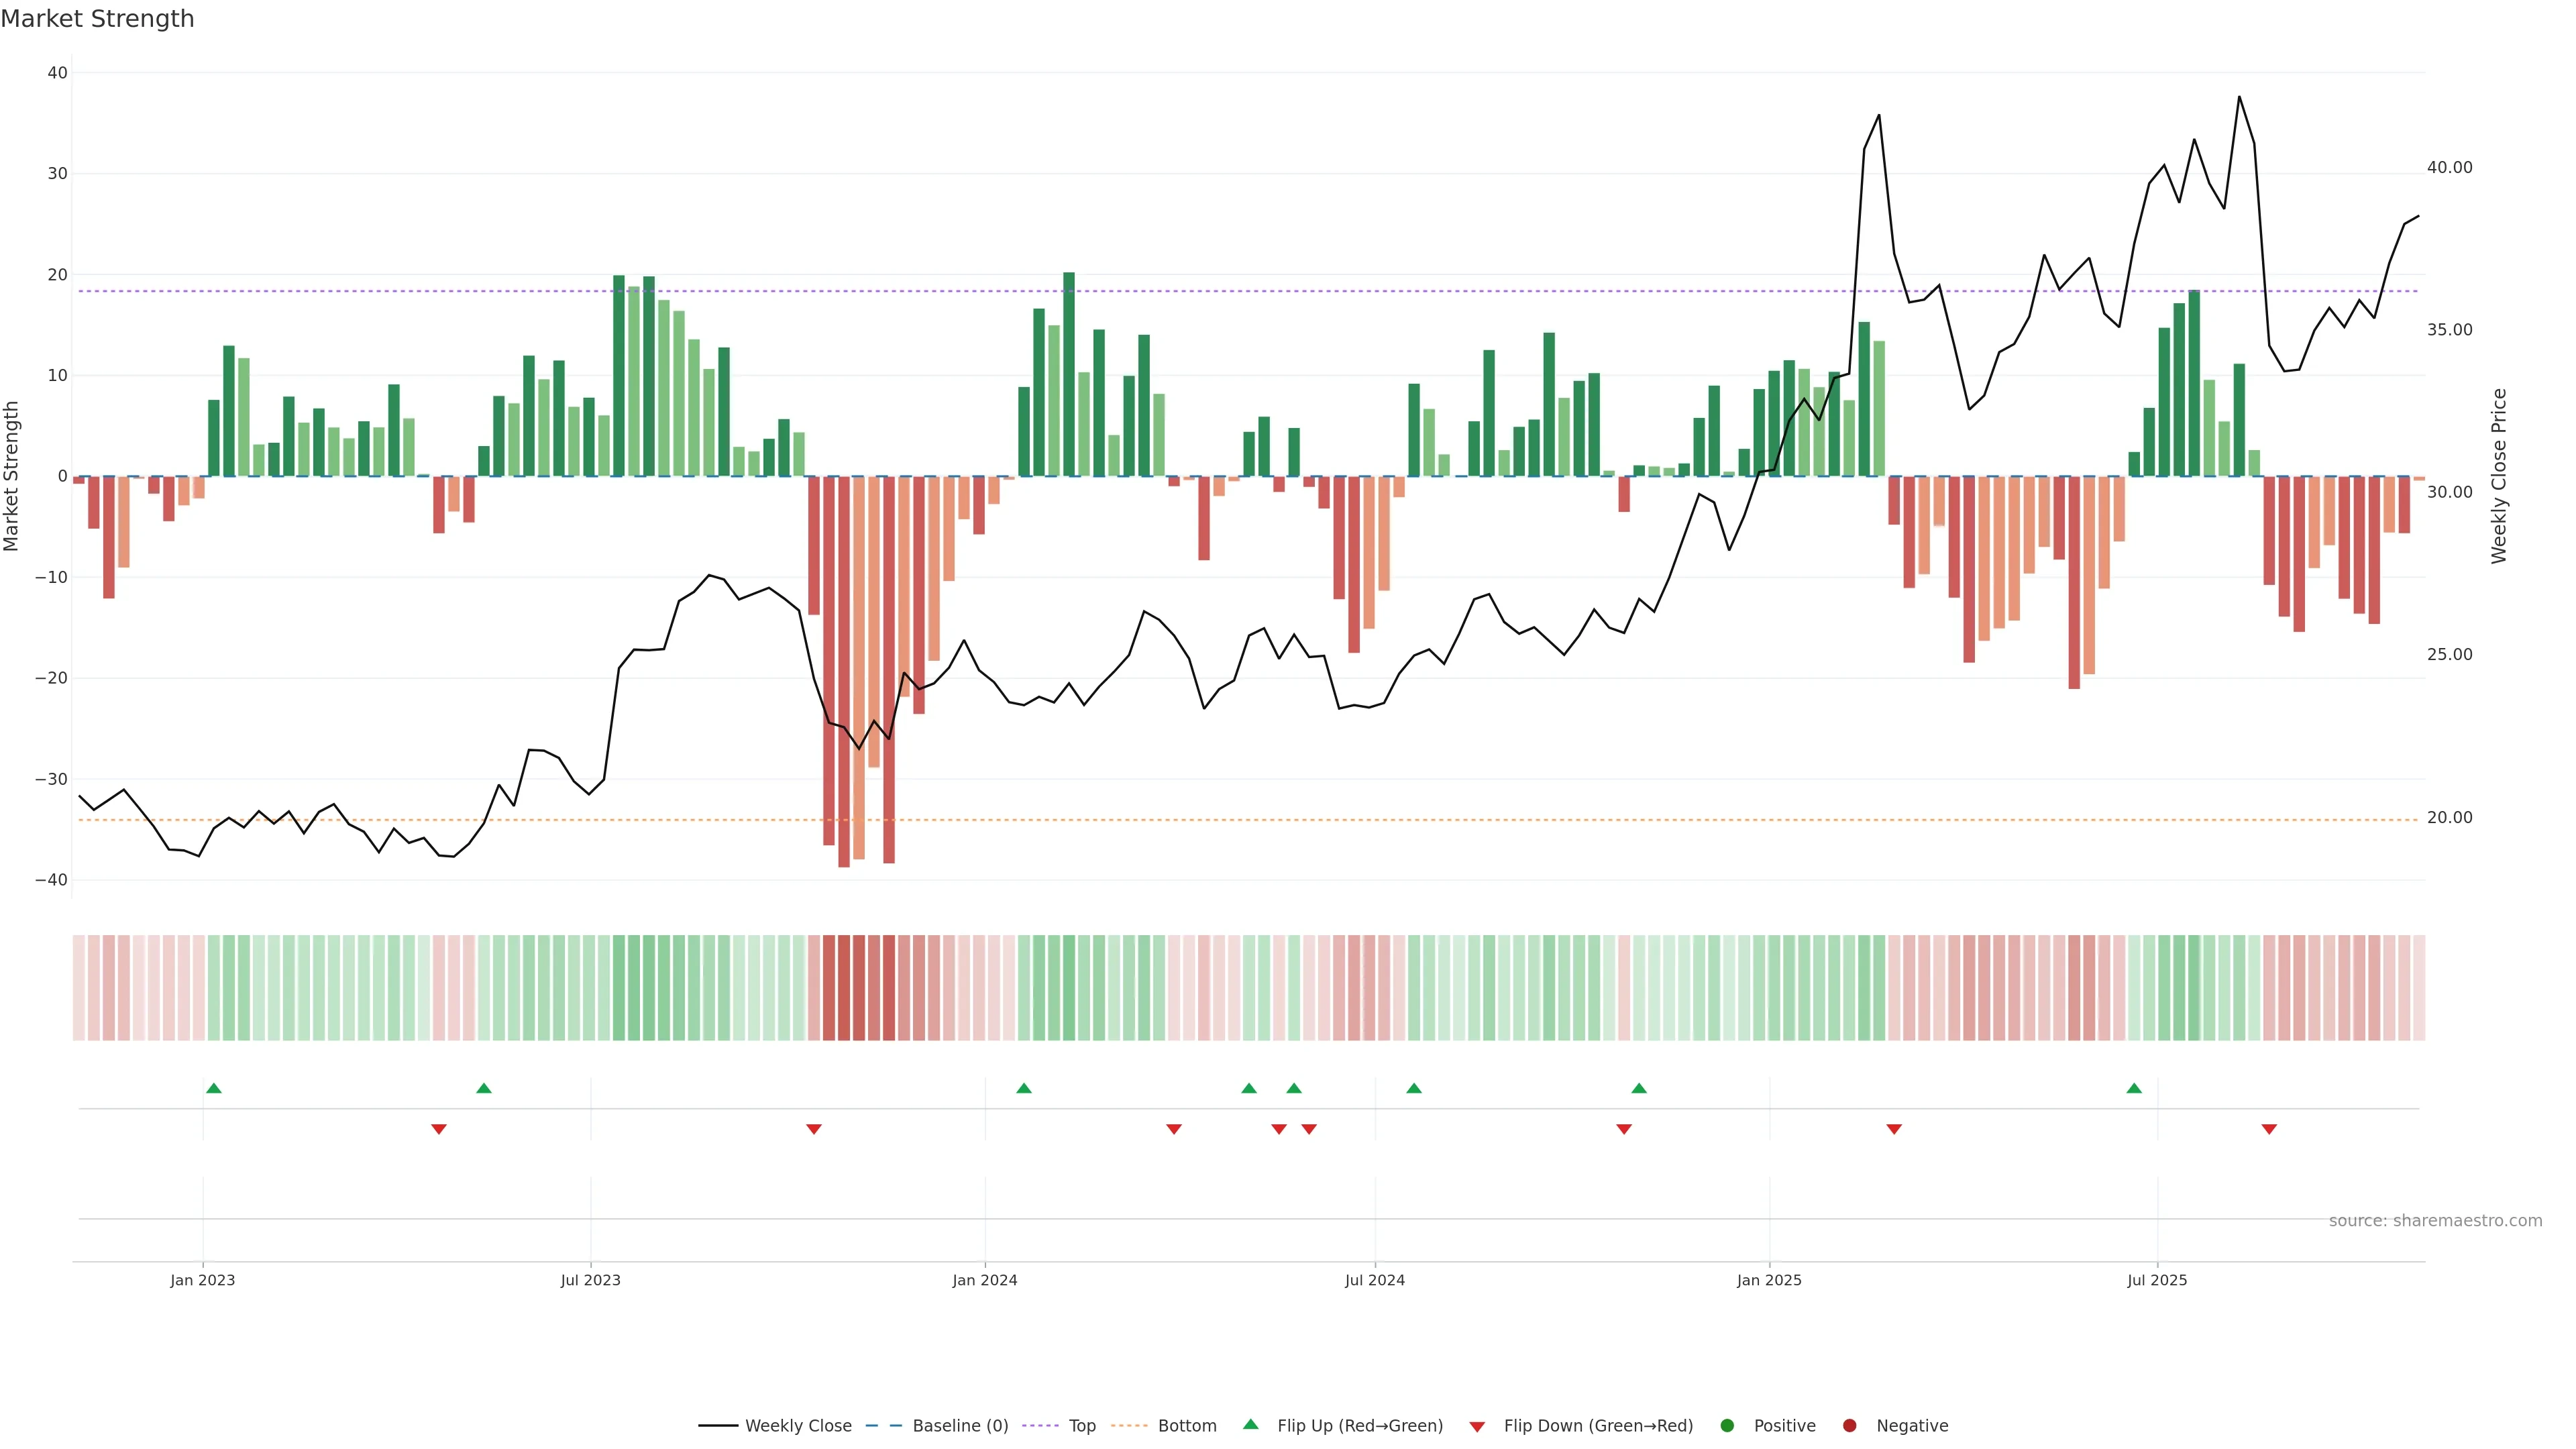2576x1449 pixels.
Task: Toggle the Top dotted line legend label
Action: tap(1082, 1426)
